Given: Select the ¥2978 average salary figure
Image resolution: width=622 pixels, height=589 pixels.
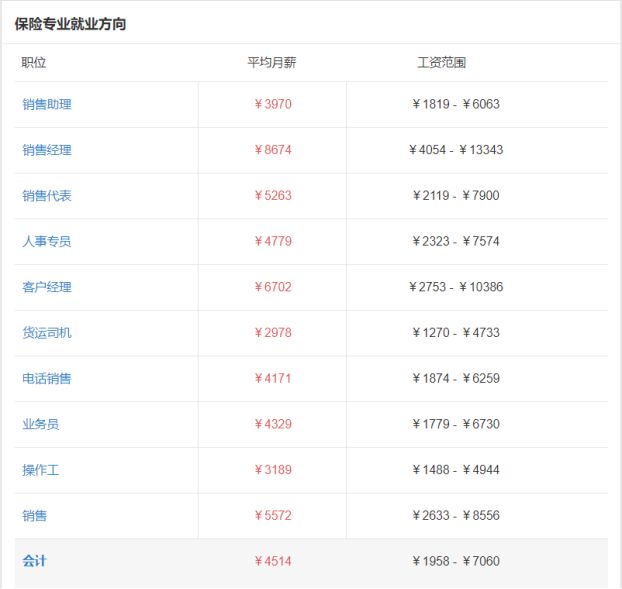Looking at the screenshot, I should pos(272,333).
